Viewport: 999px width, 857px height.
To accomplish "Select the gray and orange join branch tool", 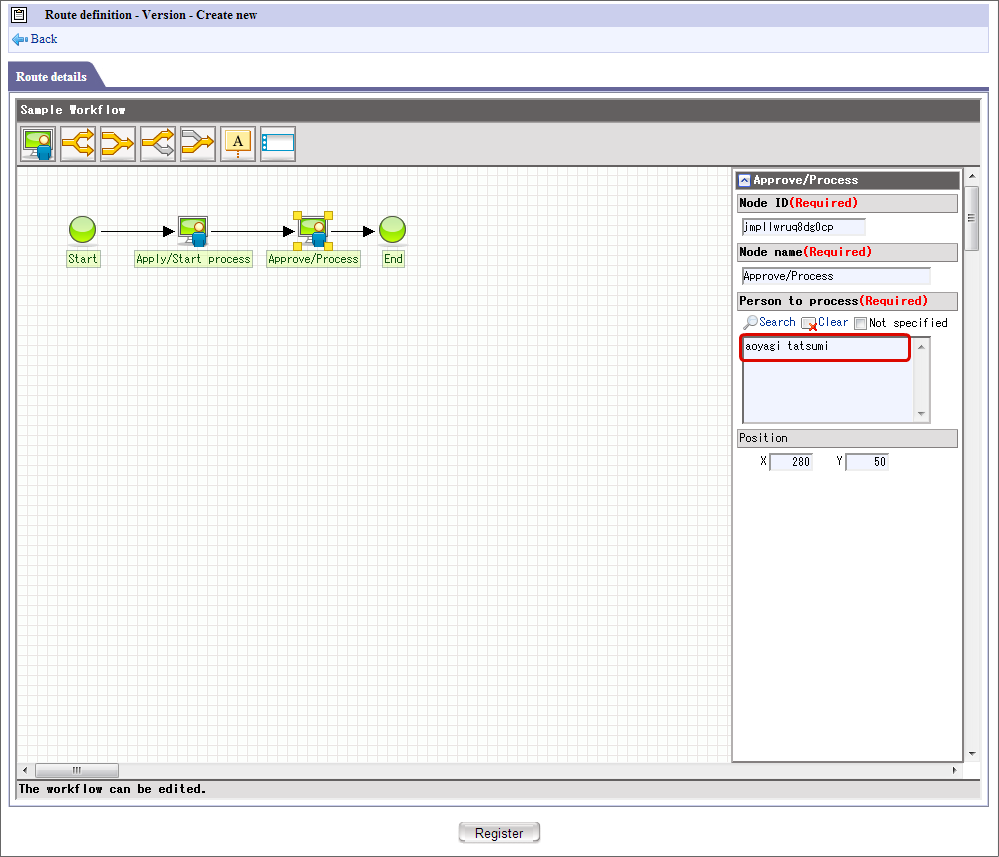I will [198, 143].
